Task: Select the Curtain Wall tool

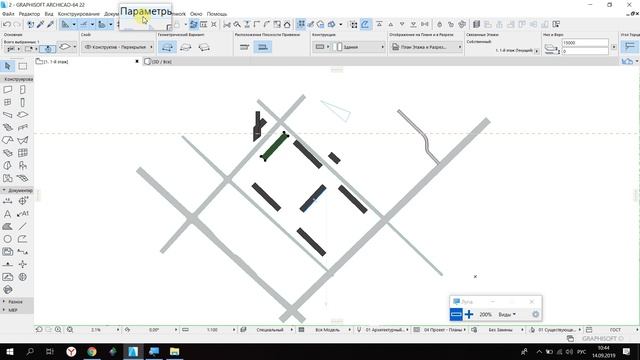Action: tap(23, 153)
